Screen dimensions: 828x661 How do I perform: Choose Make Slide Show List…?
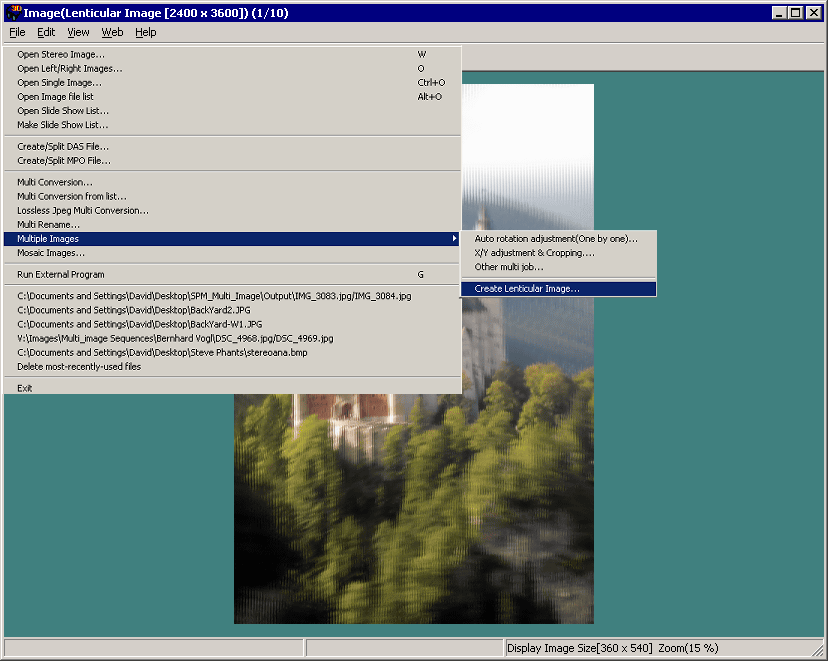coord(232,125)
